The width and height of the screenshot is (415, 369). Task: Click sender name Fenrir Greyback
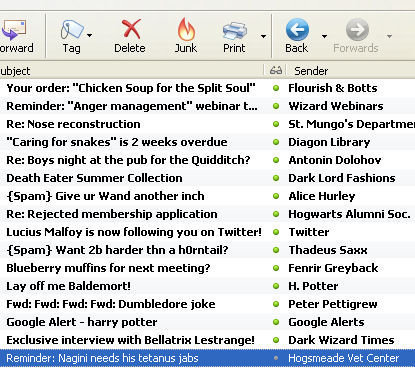click(333, 268)
